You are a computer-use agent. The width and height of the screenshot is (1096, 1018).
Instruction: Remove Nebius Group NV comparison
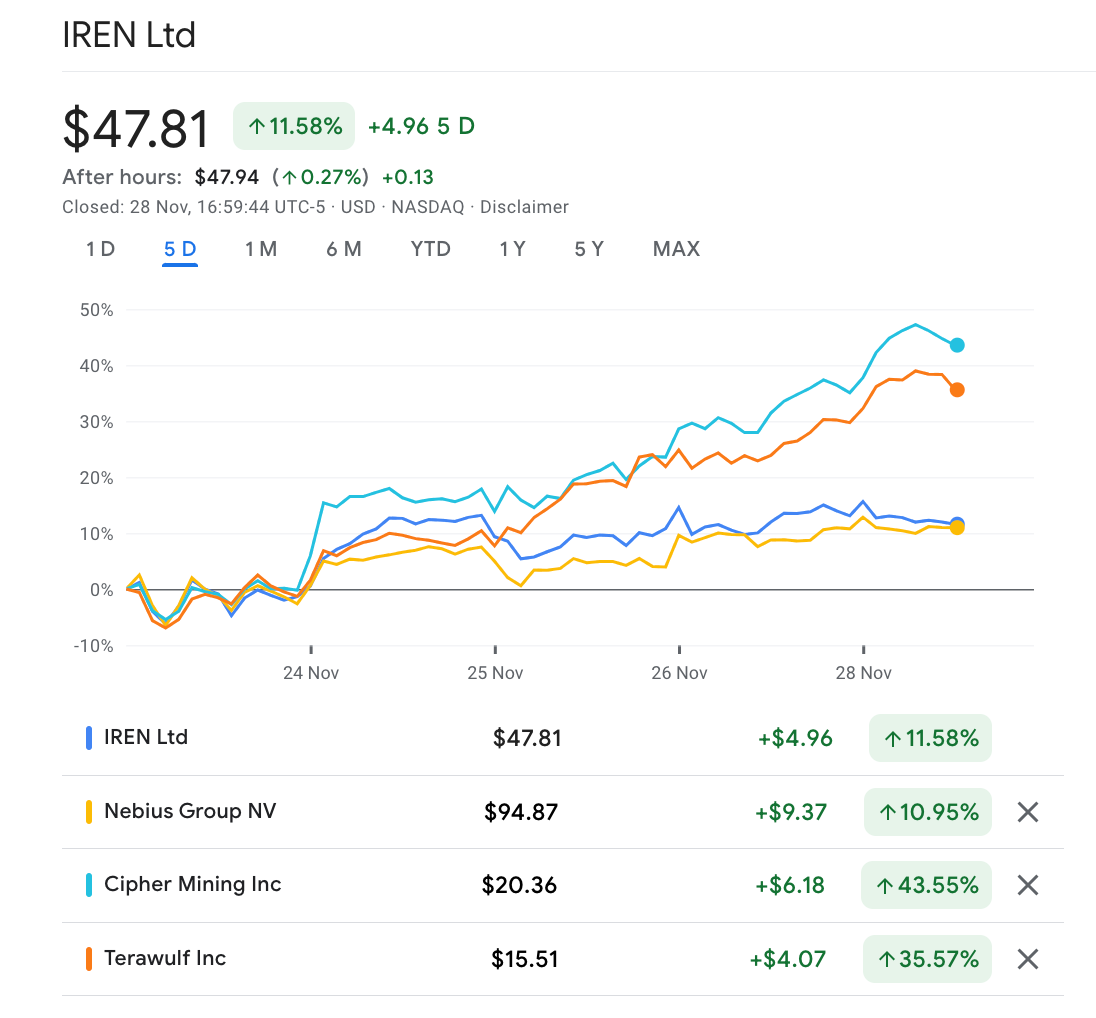coord(1028,812)
